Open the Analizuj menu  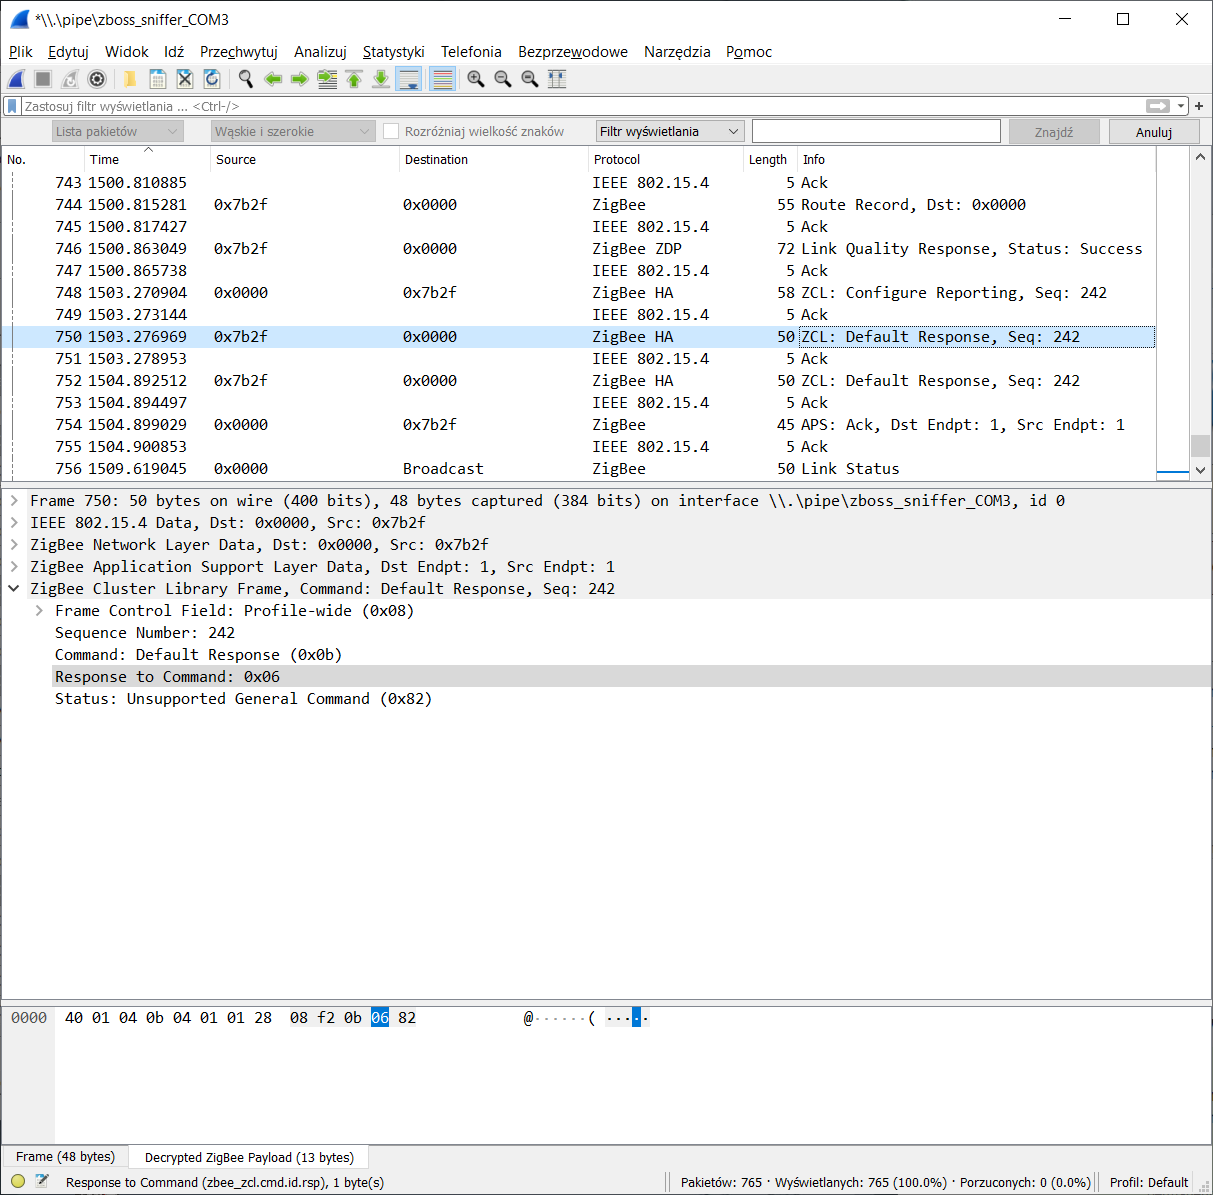320,52
